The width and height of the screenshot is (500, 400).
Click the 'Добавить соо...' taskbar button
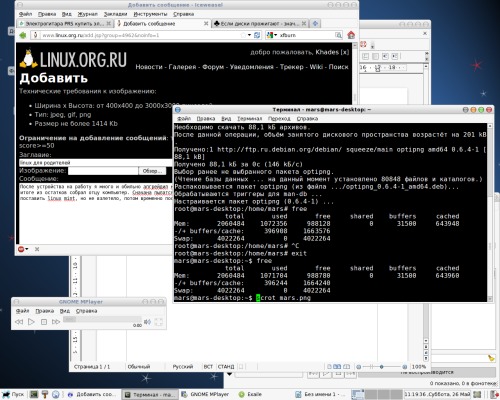91,394
